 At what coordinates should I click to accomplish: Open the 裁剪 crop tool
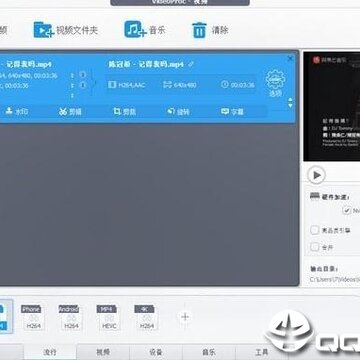tap(124, 112)
